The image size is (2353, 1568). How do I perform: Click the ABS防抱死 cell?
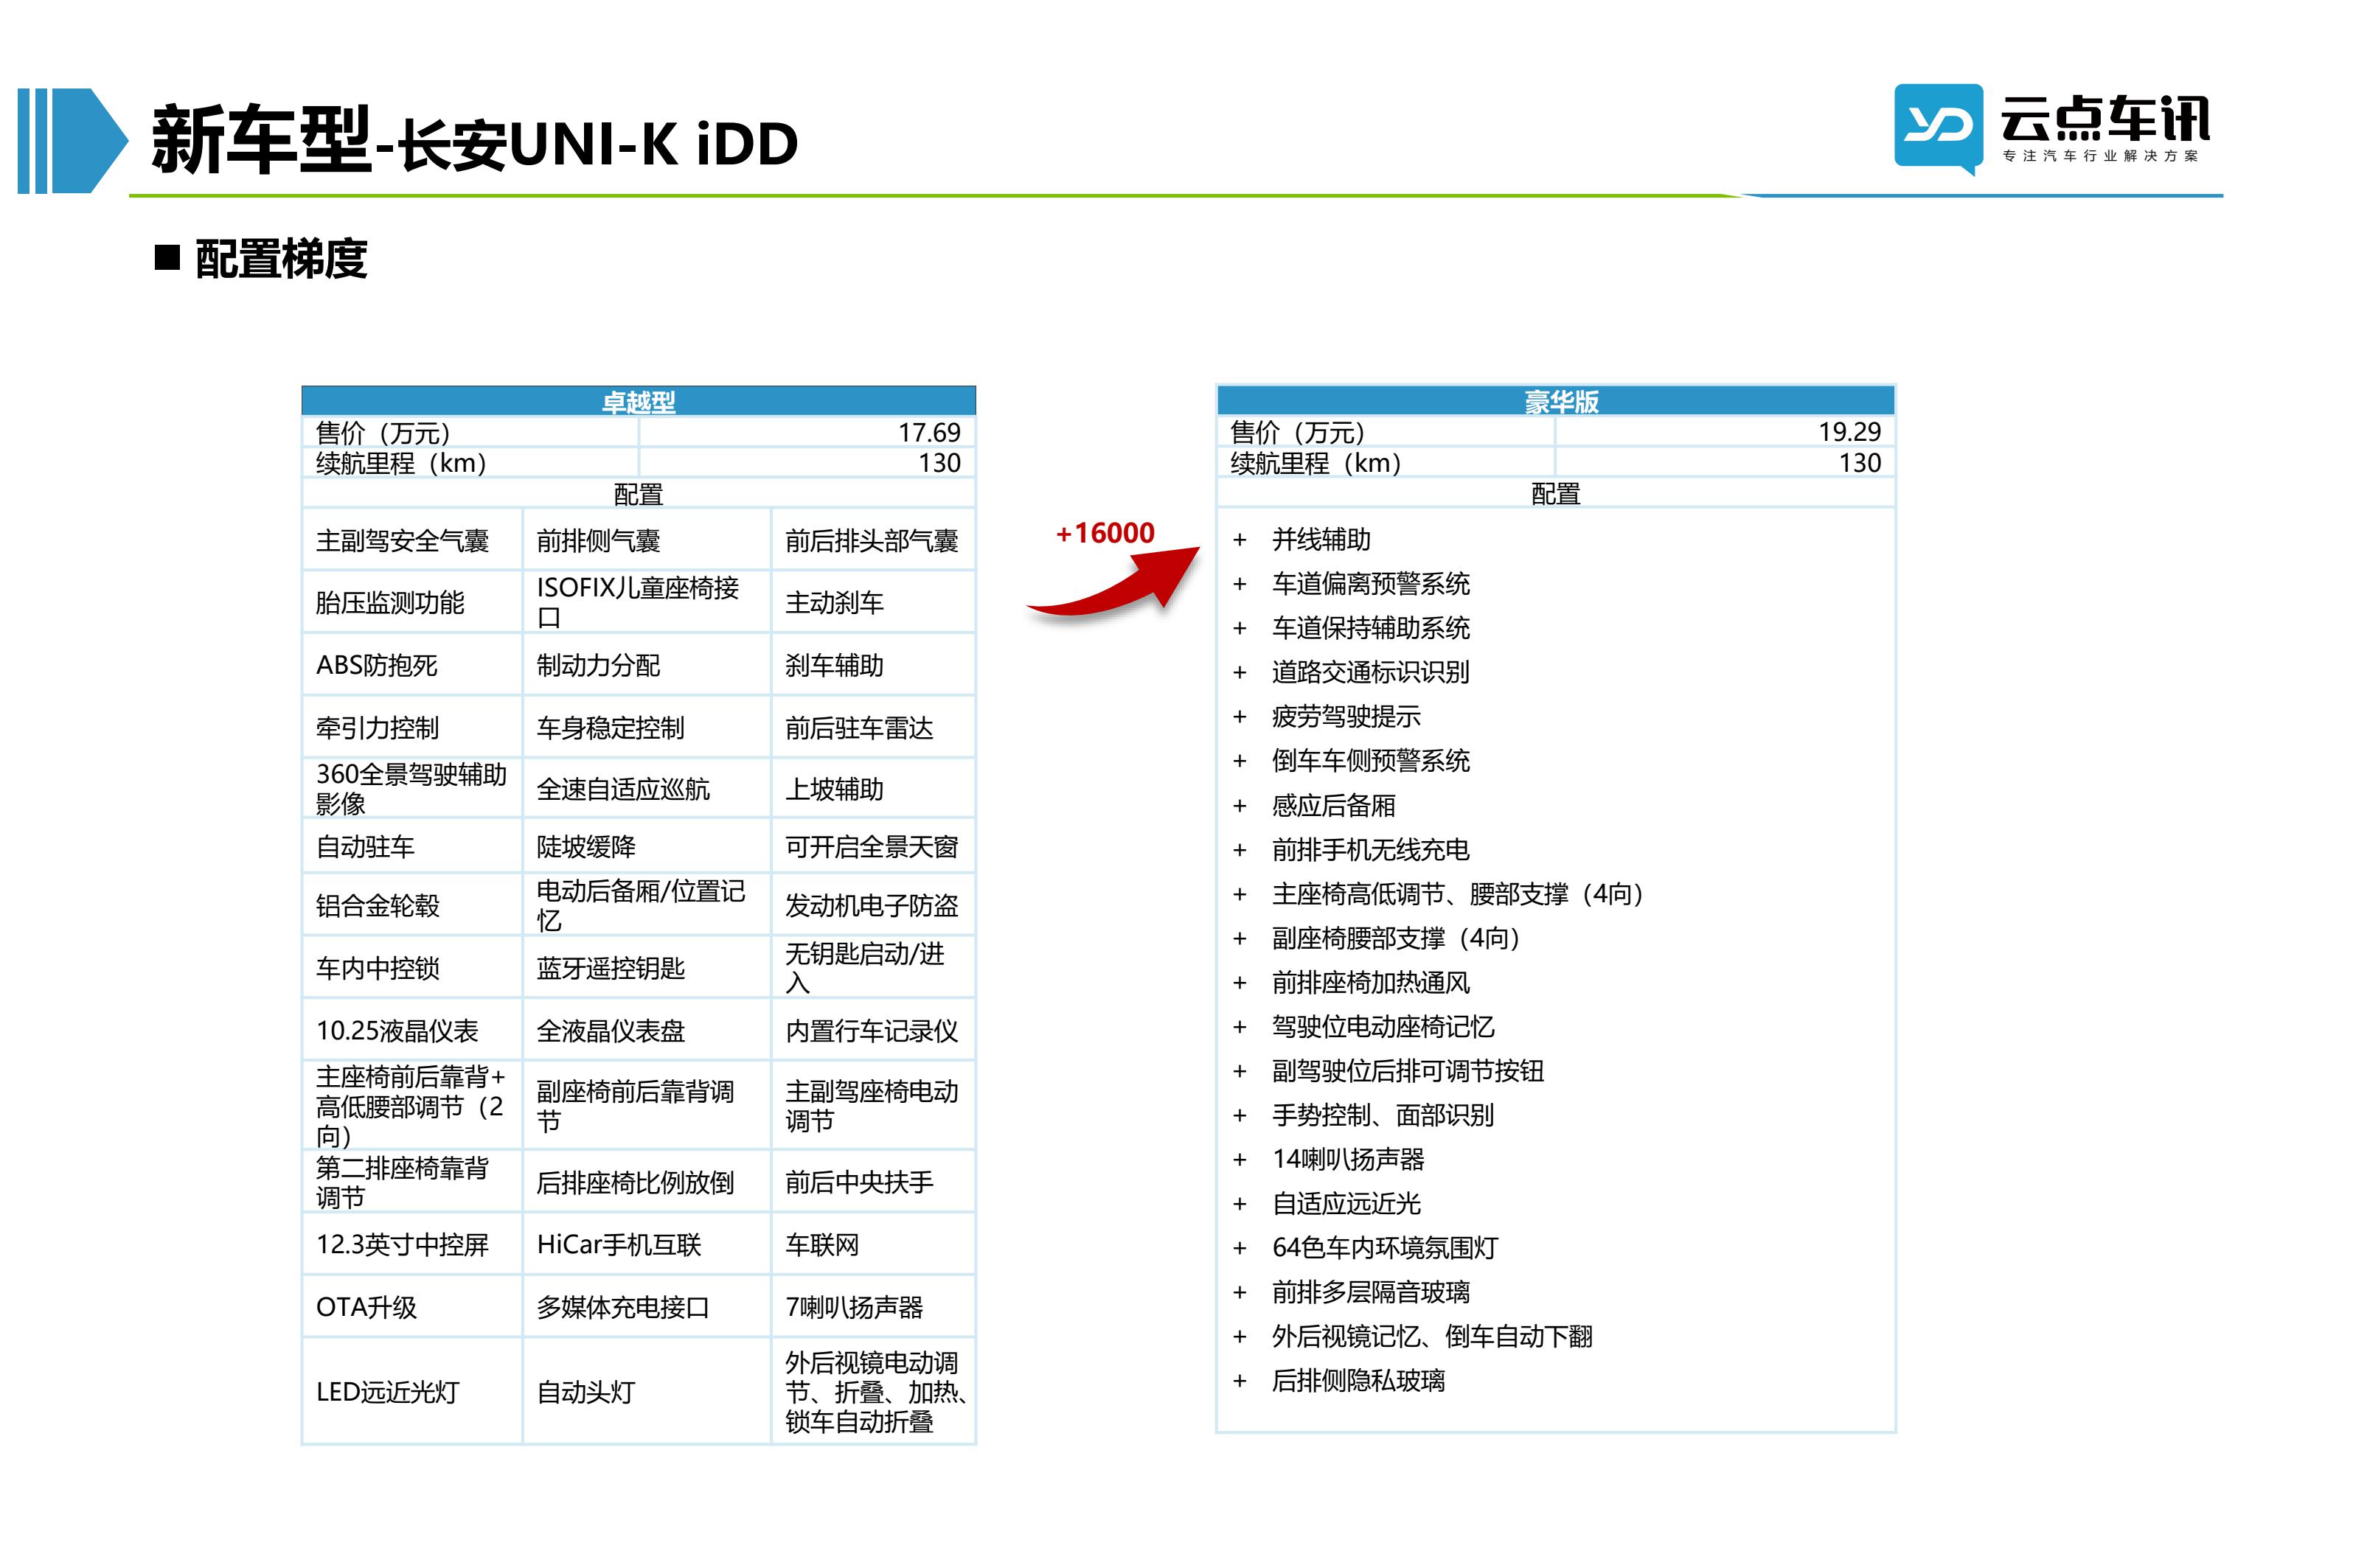point(412,665)
